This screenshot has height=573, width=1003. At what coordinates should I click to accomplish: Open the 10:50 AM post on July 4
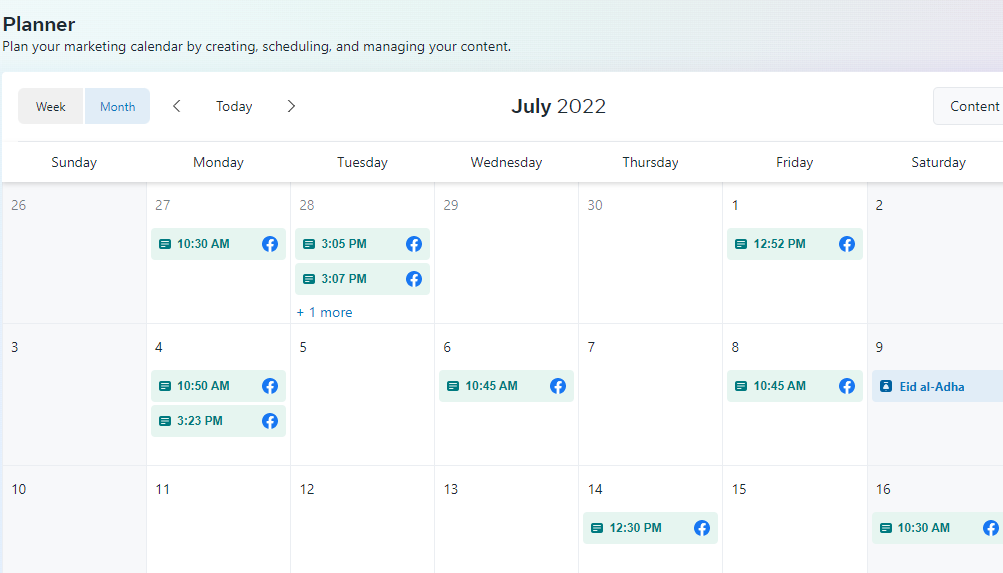coord(204,386)
